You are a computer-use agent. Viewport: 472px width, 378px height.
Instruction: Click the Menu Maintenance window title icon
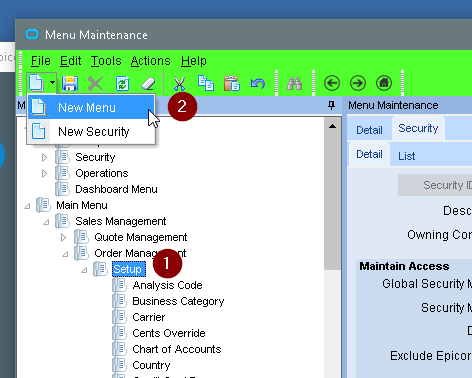[x=32, y=34]
